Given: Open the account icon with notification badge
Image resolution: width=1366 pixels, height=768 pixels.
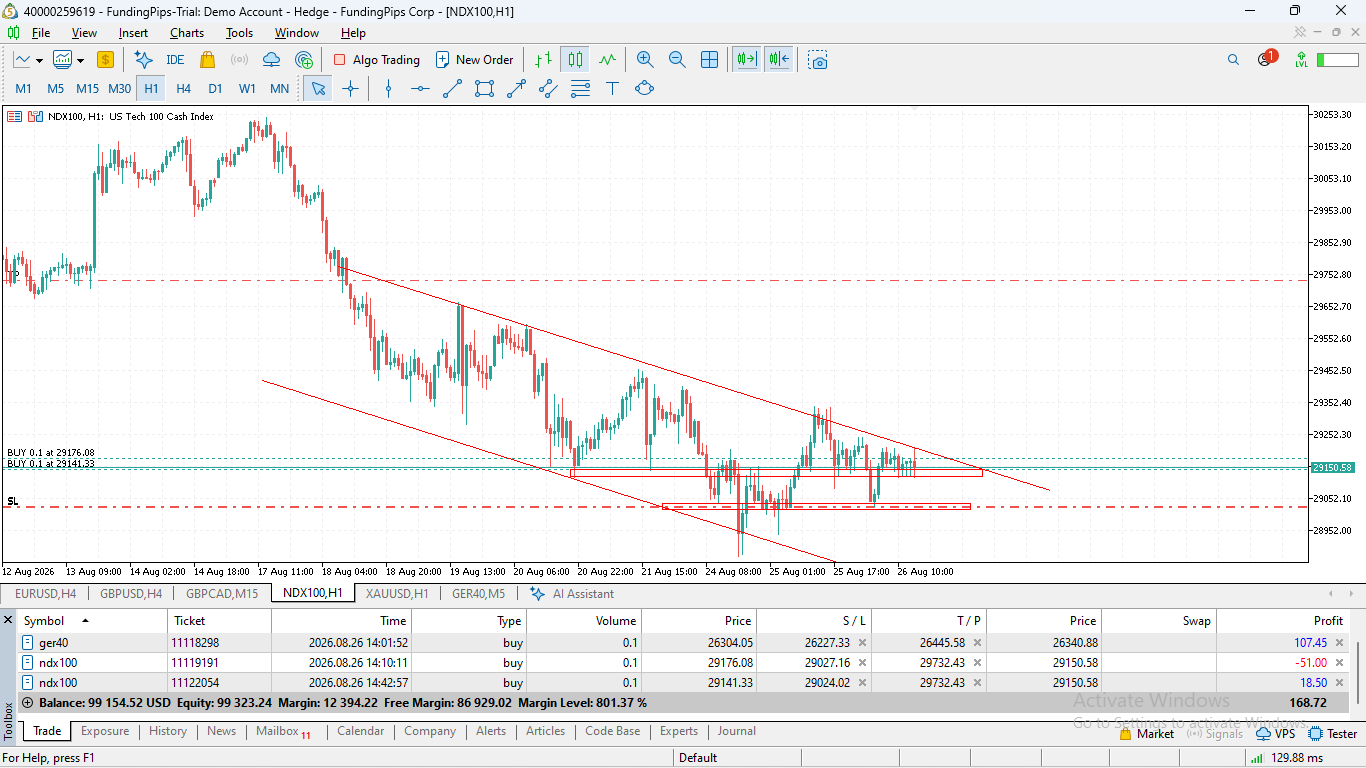Looking at the screenshot, I should (x=1266, y=58).
